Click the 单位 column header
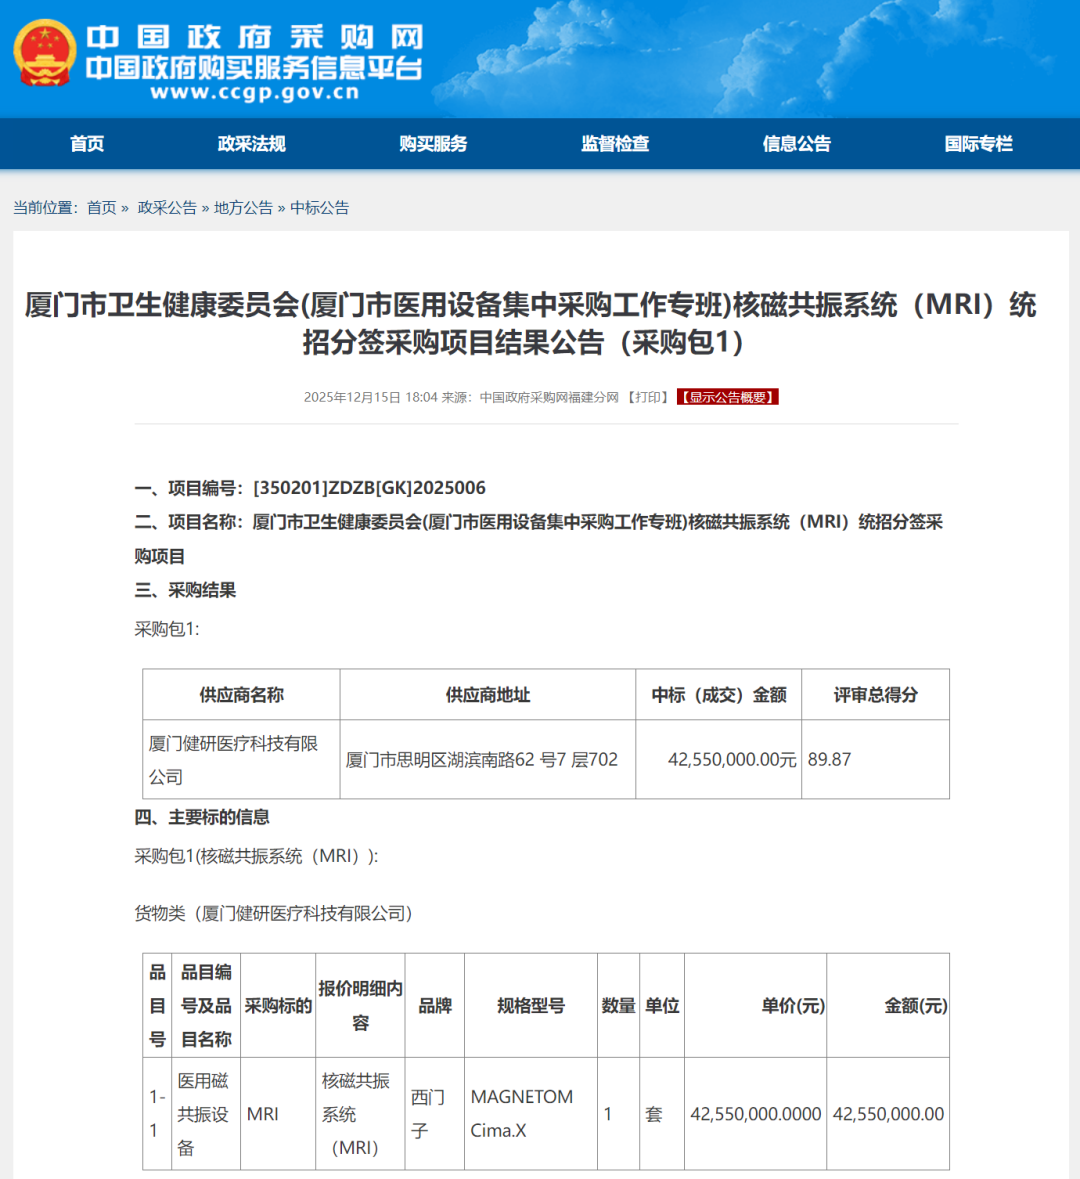This screenshot has width=1080, height=1179. tap(662, 1006)
